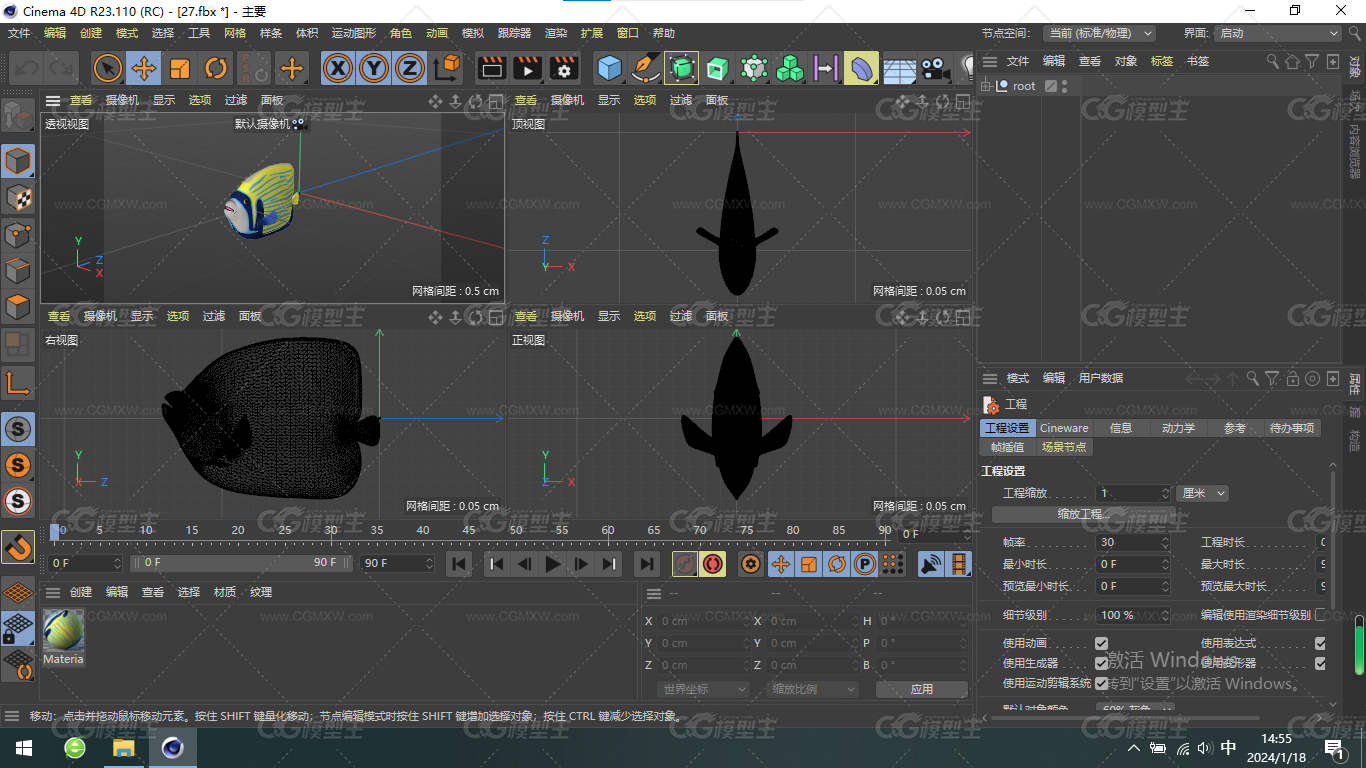Render the active view with the clapperboard icon

(x=491, y=68)
